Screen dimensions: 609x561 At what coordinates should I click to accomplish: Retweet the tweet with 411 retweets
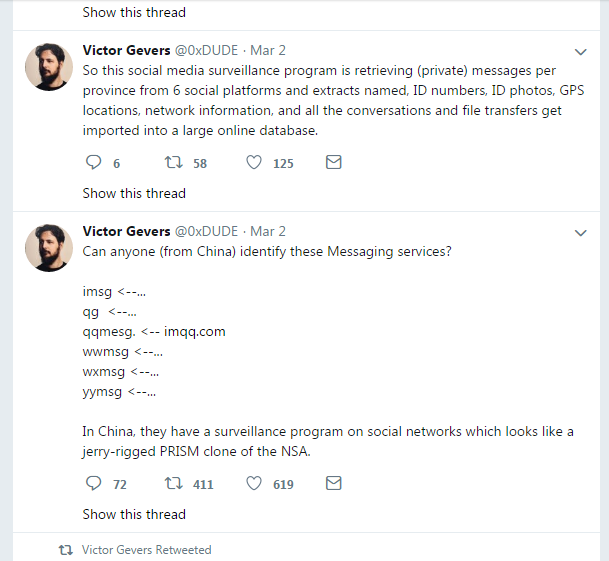(x=171, y=484)
